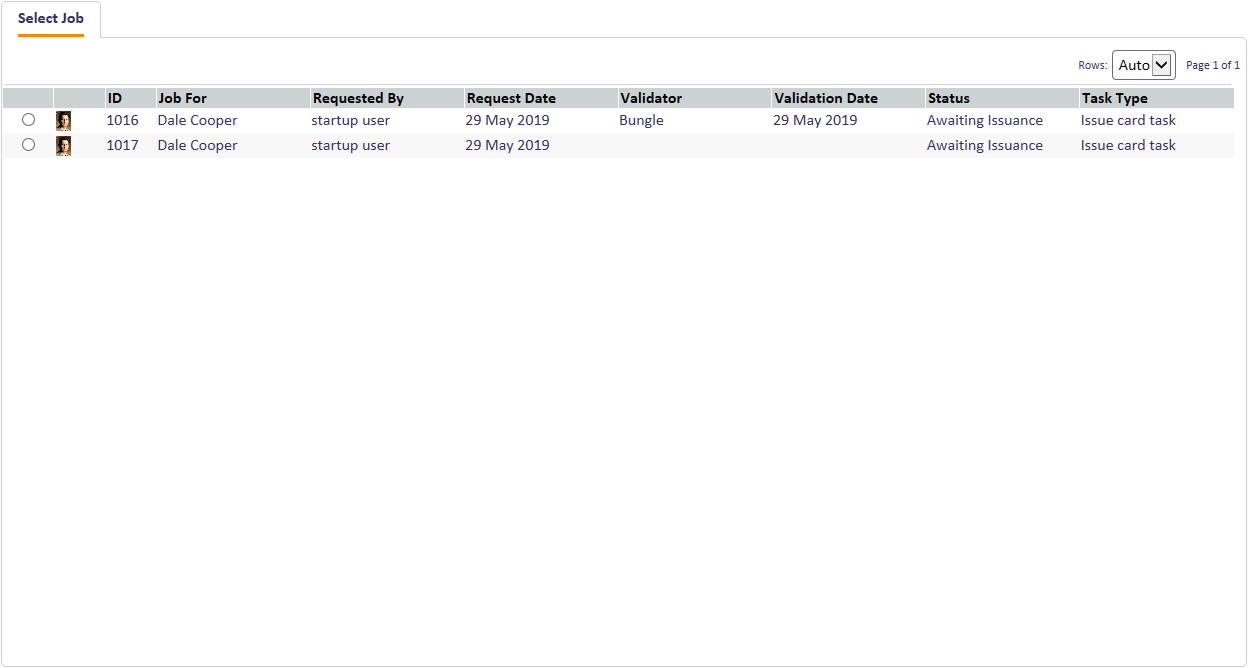Select the radio button for job 1017
The image size is (1248, 668).
(28, 145)
